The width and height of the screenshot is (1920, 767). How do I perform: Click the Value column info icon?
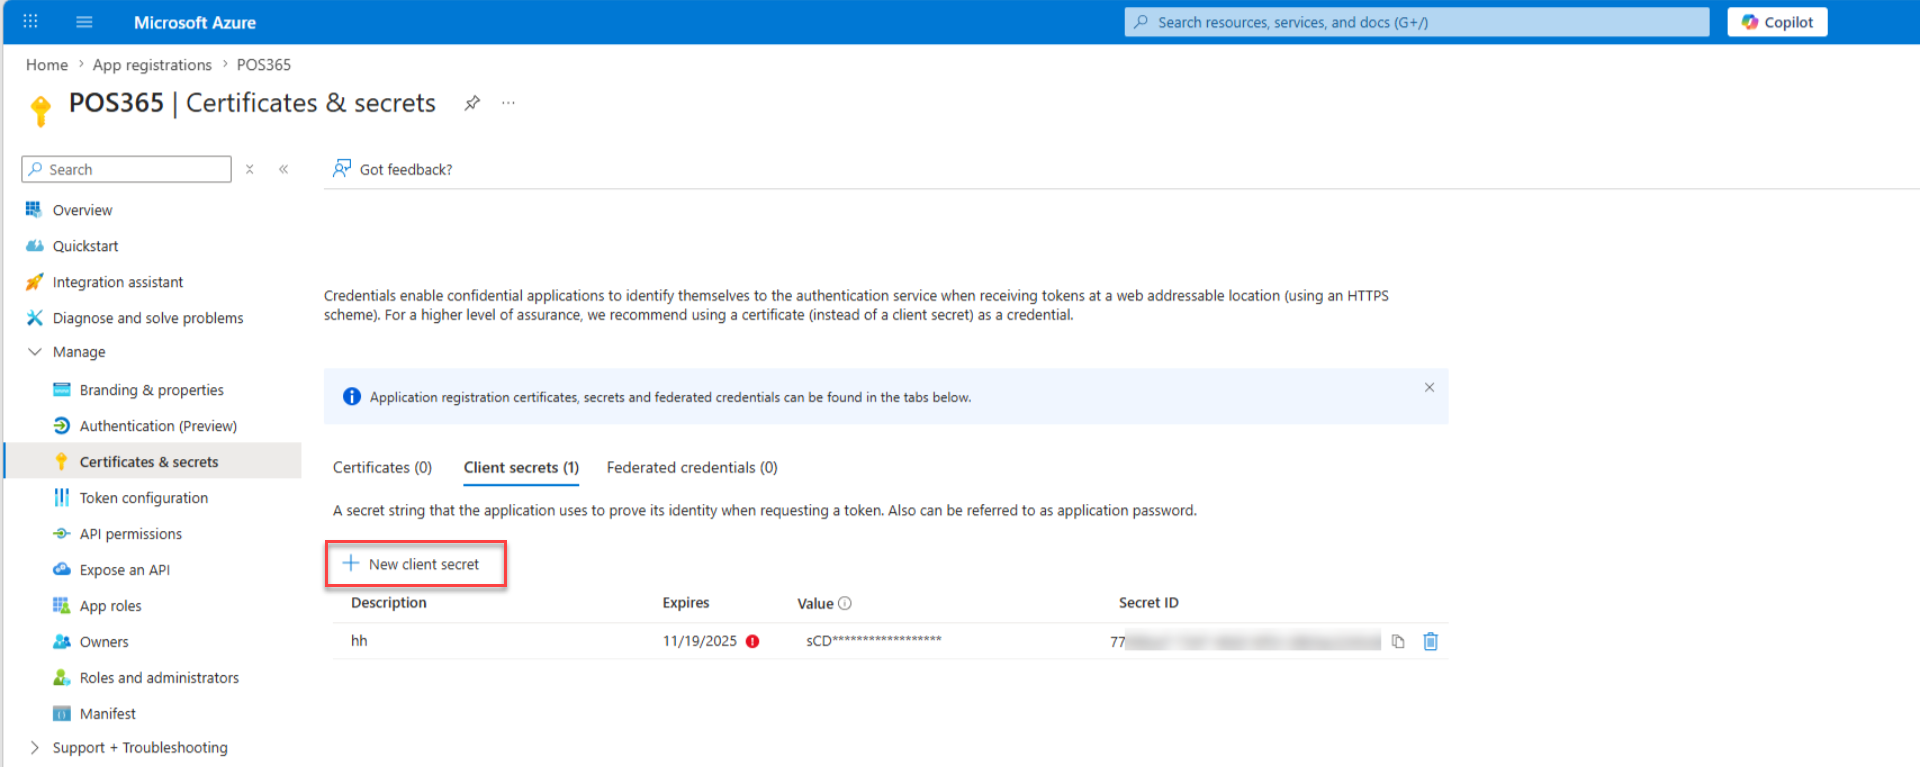845,603
